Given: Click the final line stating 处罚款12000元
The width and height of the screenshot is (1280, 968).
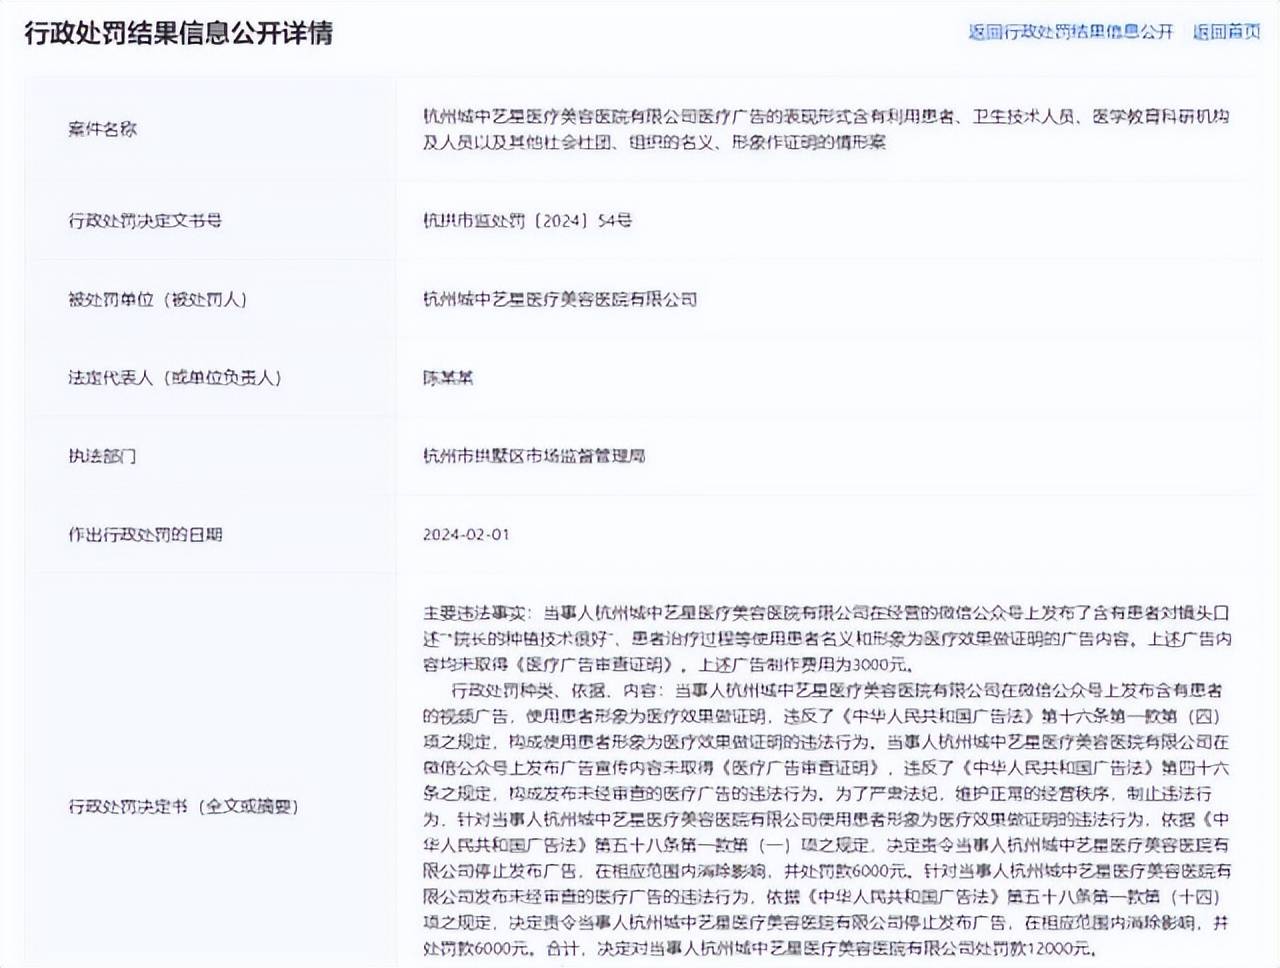Looking at the screenshot, I should 760,948.
